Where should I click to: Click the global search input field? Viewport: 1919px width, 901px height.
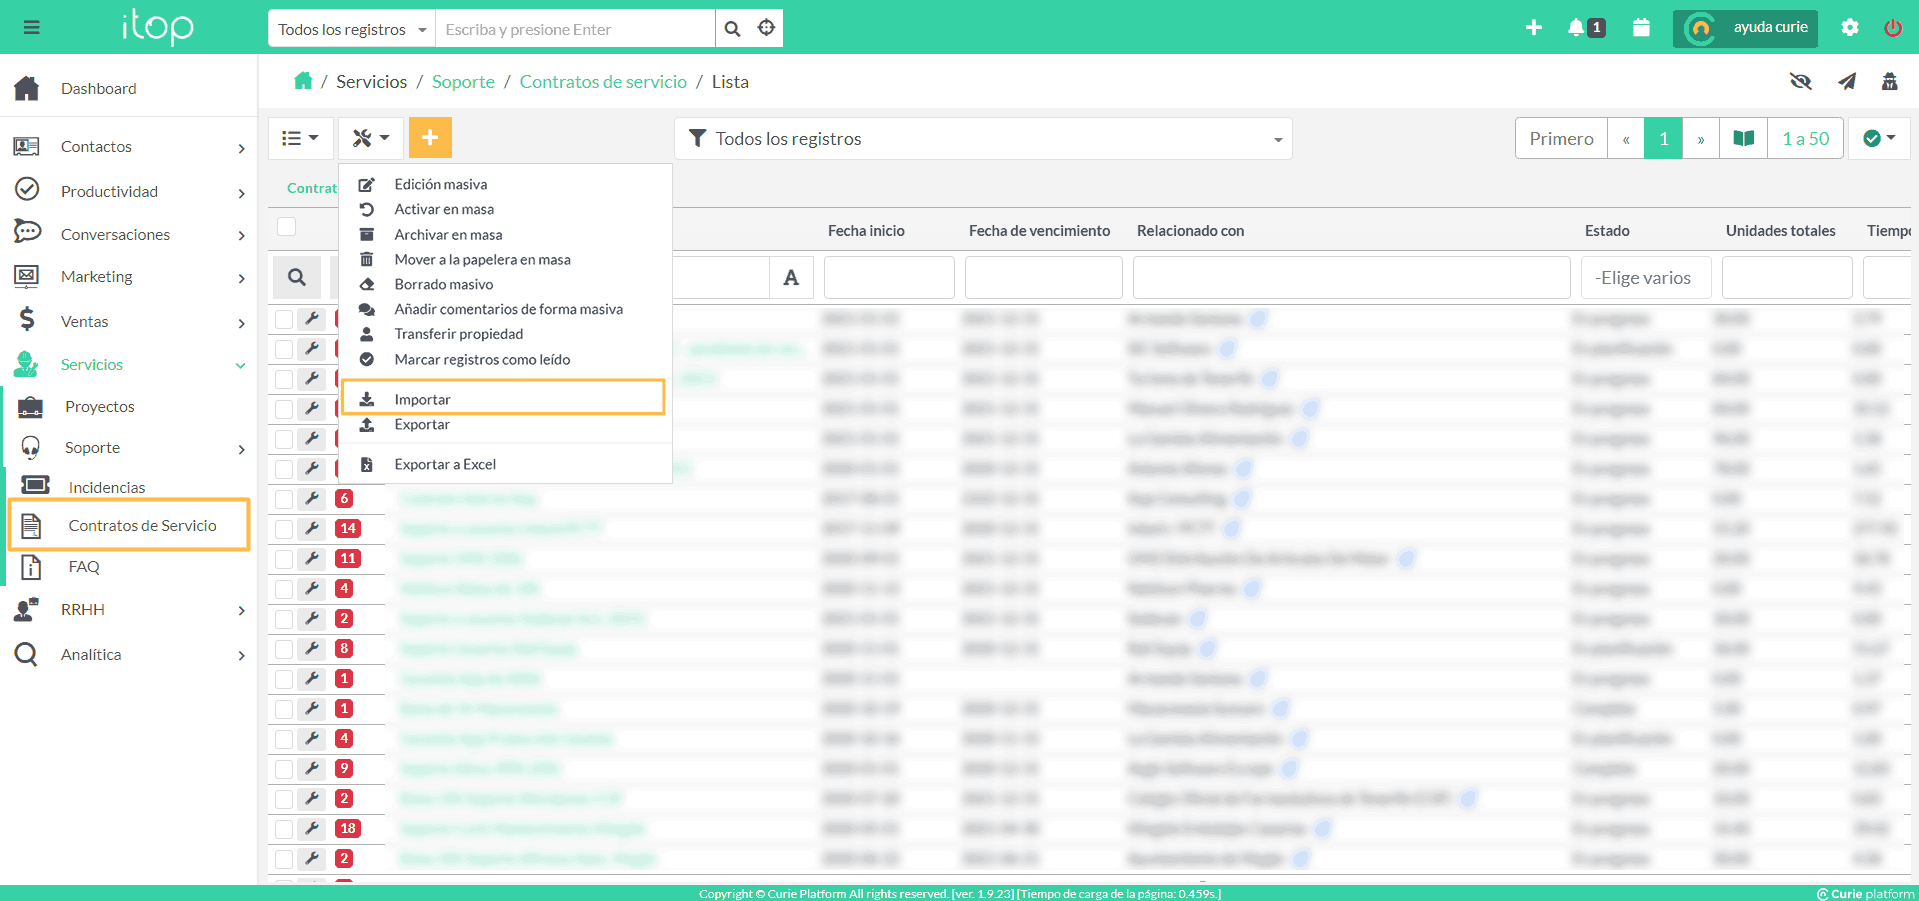(x=576, y=29)
